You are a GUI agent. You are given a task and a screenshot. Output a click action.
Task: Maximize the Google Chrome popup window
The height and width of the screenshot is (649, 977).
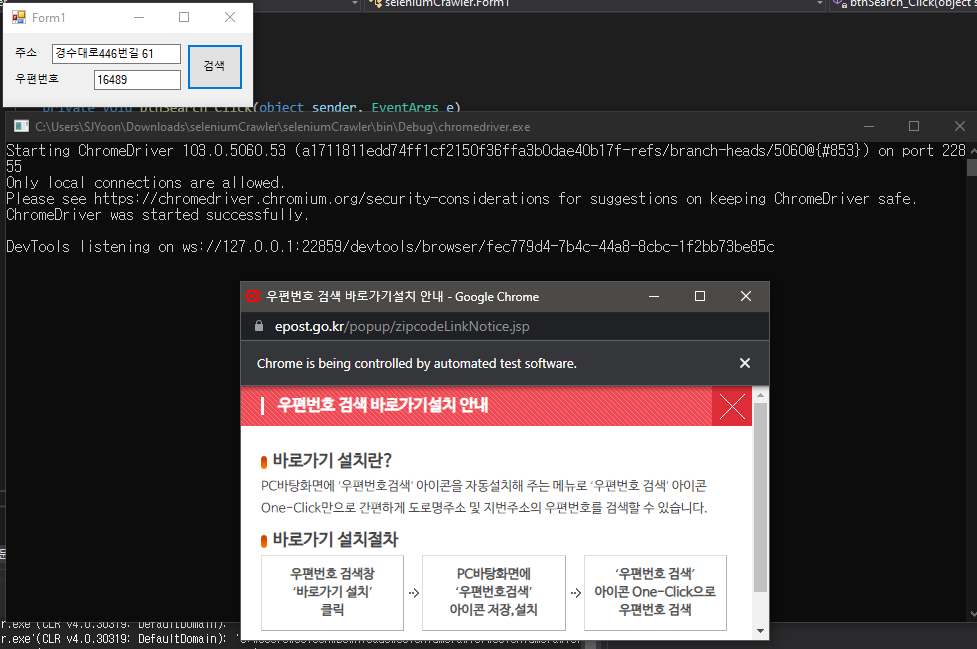pyautogui.click(x=700, y=296)
